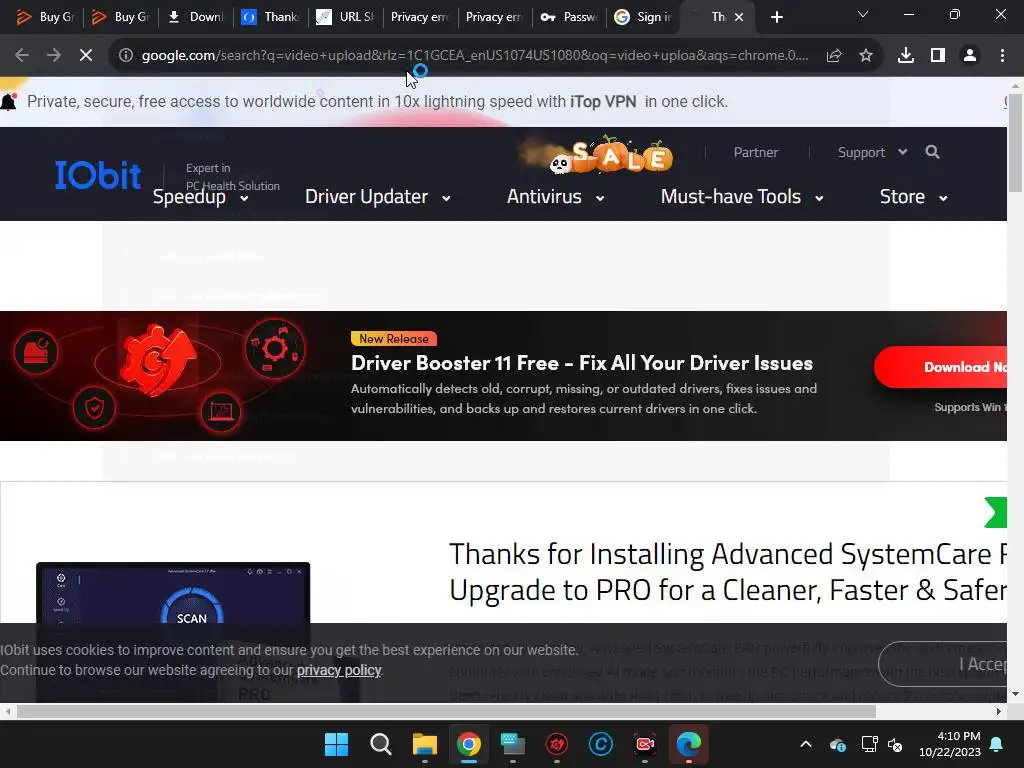The width and height of the screenshot is (1024, 768).
Task: Open the Chrome three-dot menu
Action: [x=1002, y=56]
